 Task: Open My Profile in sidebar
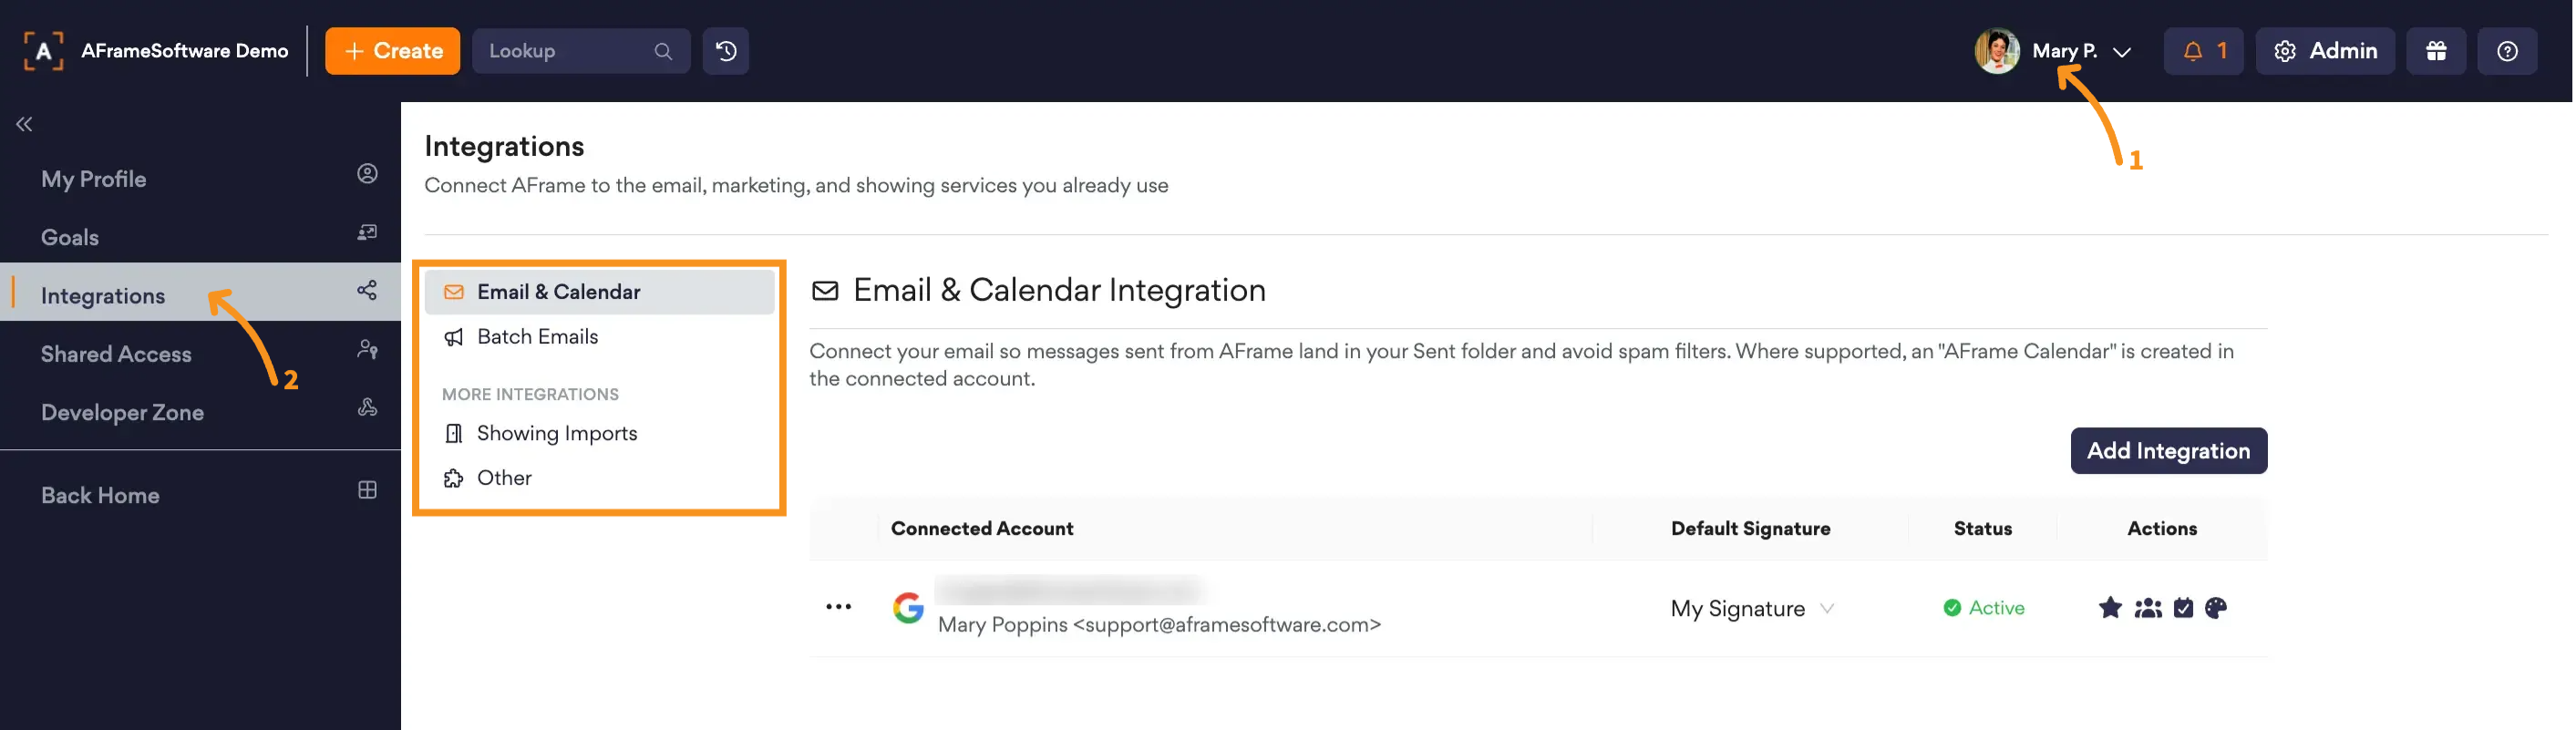200,179
